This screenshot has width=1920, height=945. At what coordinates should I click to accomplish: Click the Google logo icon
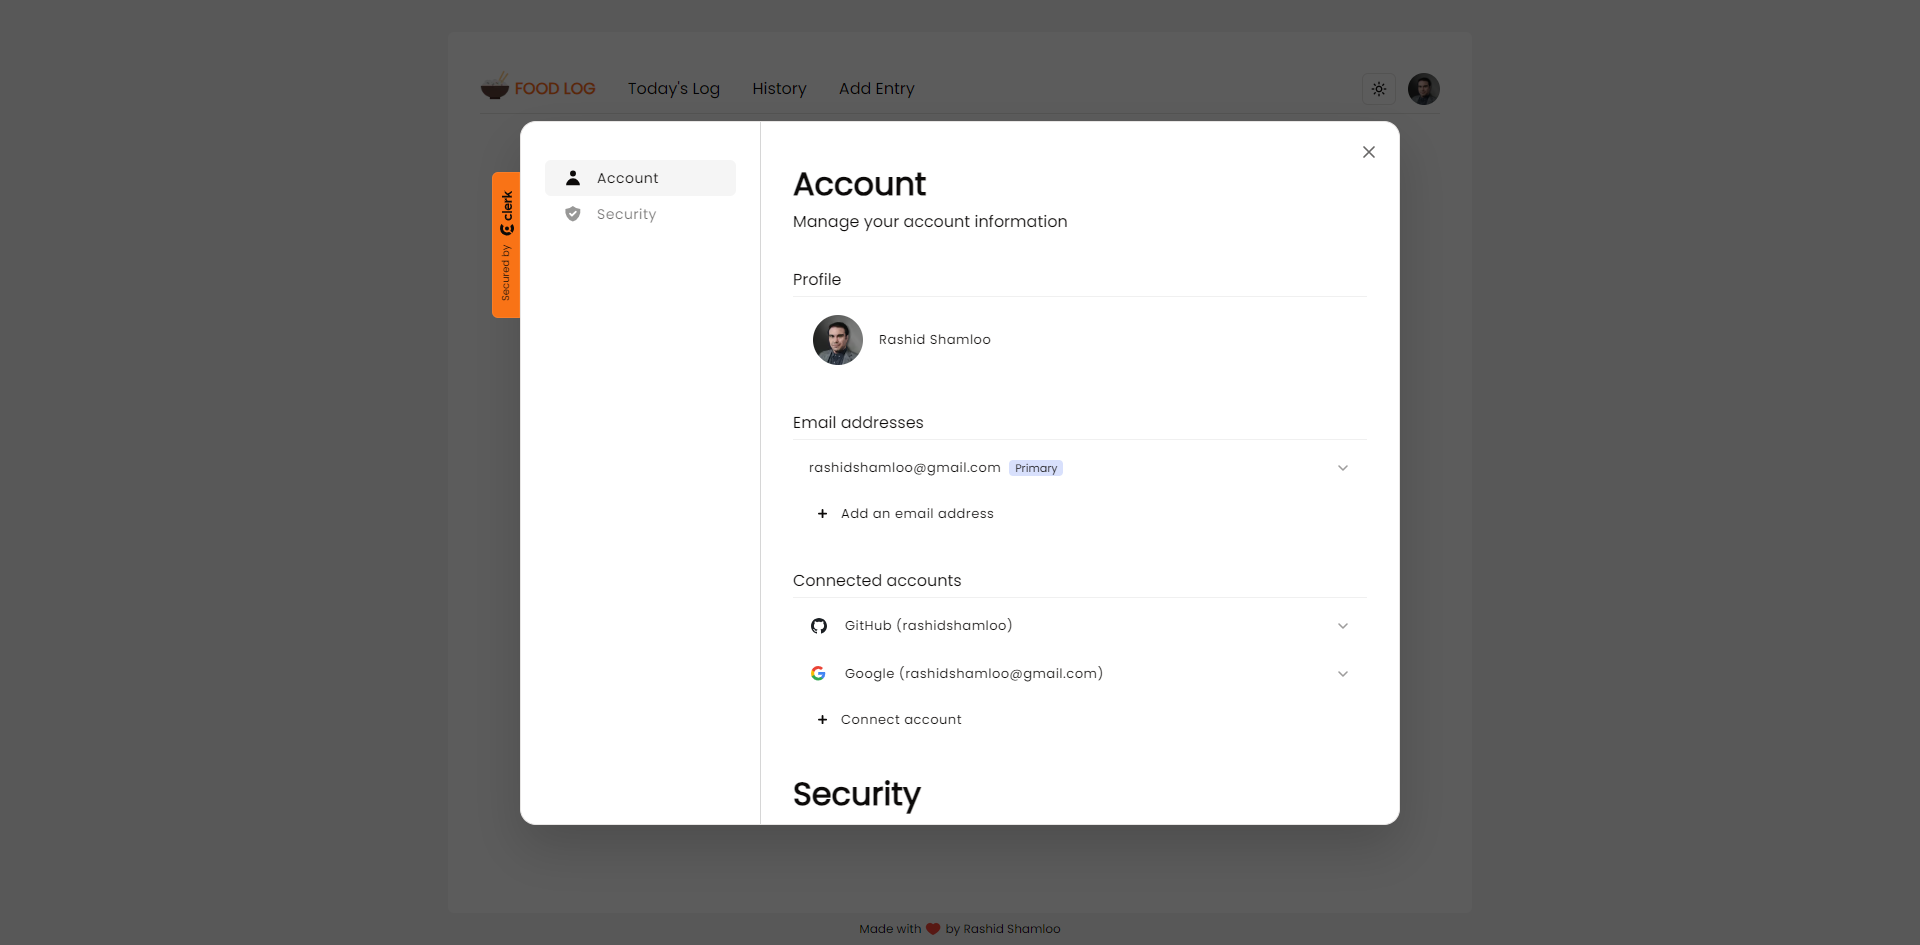tap(818, 674)
